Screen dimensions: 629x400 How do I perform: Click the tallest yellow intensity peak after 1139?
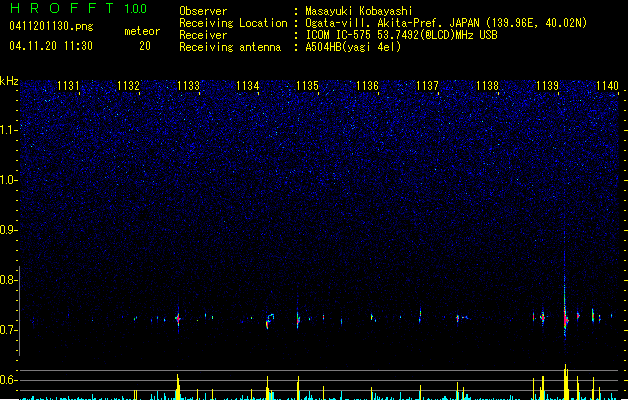[566, 382]
